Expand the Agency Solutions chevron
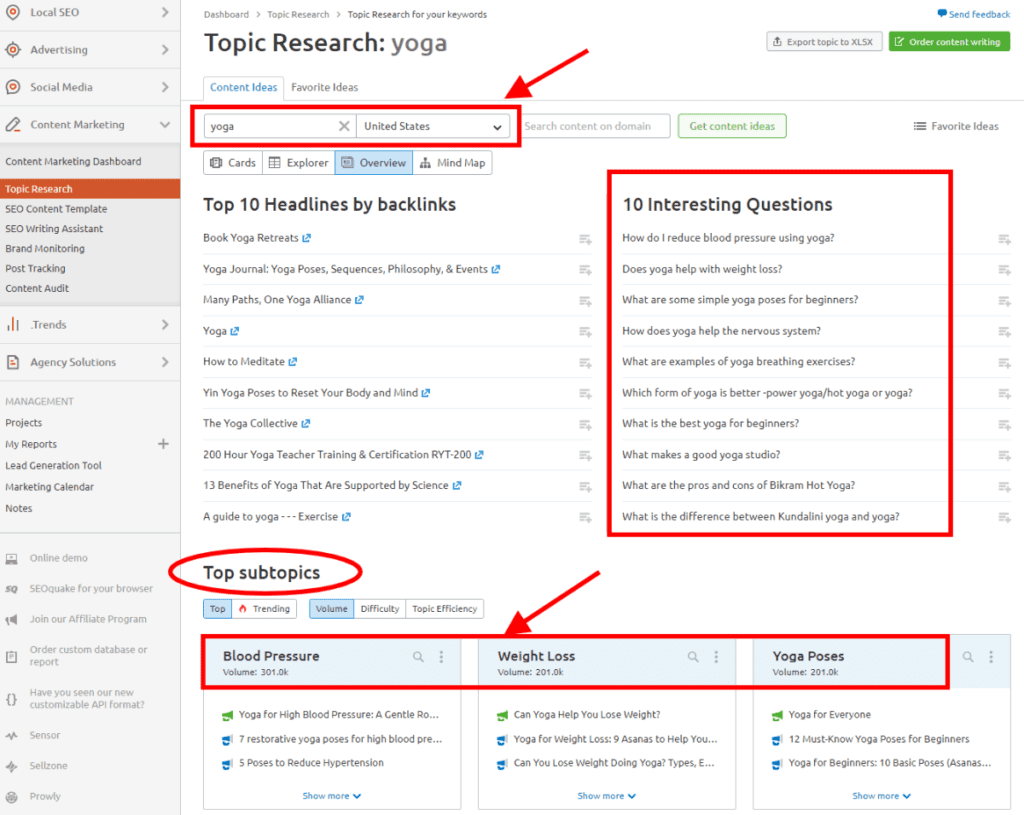The height and width of the screenshot is (815, 1024). pos(165,362)
